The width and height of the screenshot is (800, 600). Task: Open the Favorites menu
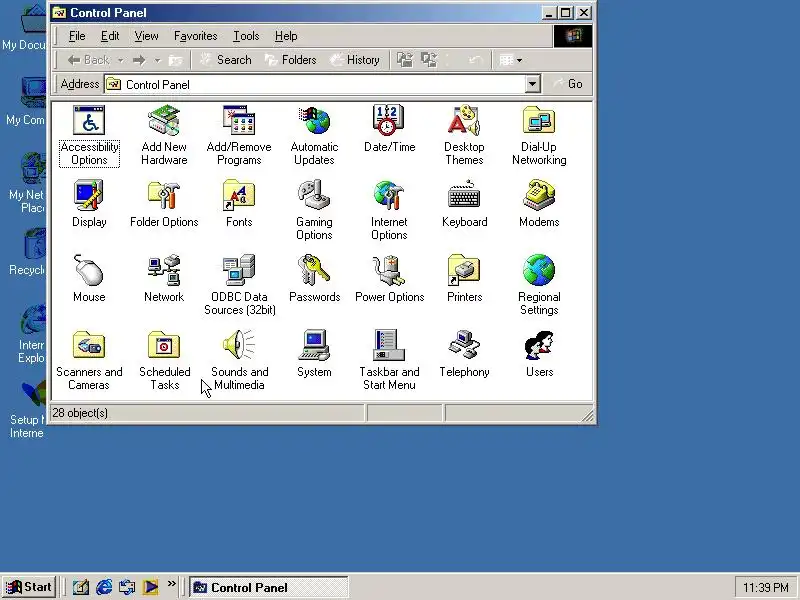tap(195, 36)
